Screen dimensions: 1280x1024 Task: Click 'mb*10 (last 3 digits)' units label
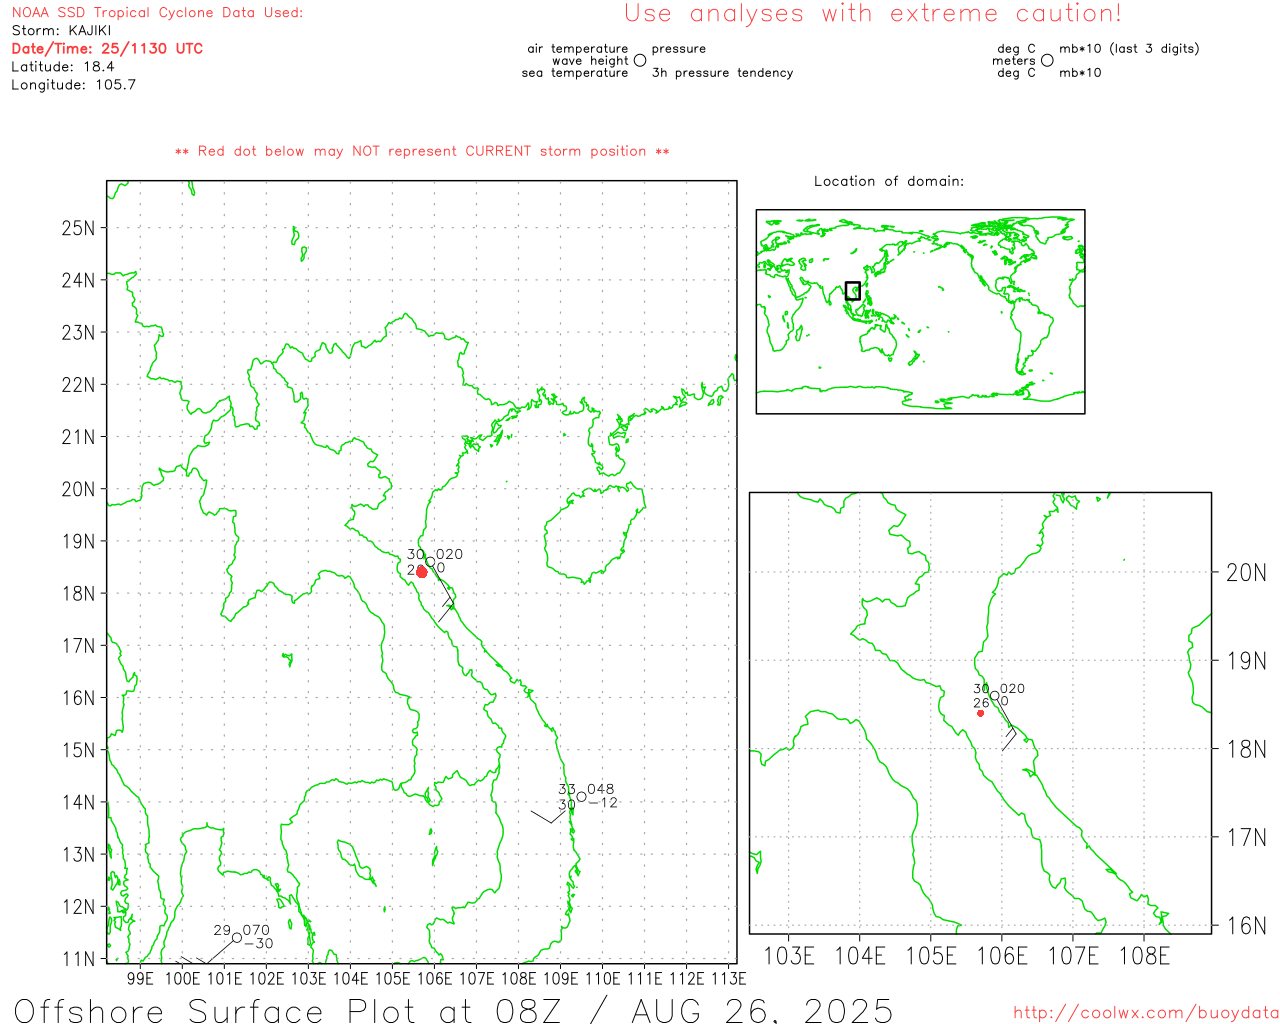pos(1129,49)
